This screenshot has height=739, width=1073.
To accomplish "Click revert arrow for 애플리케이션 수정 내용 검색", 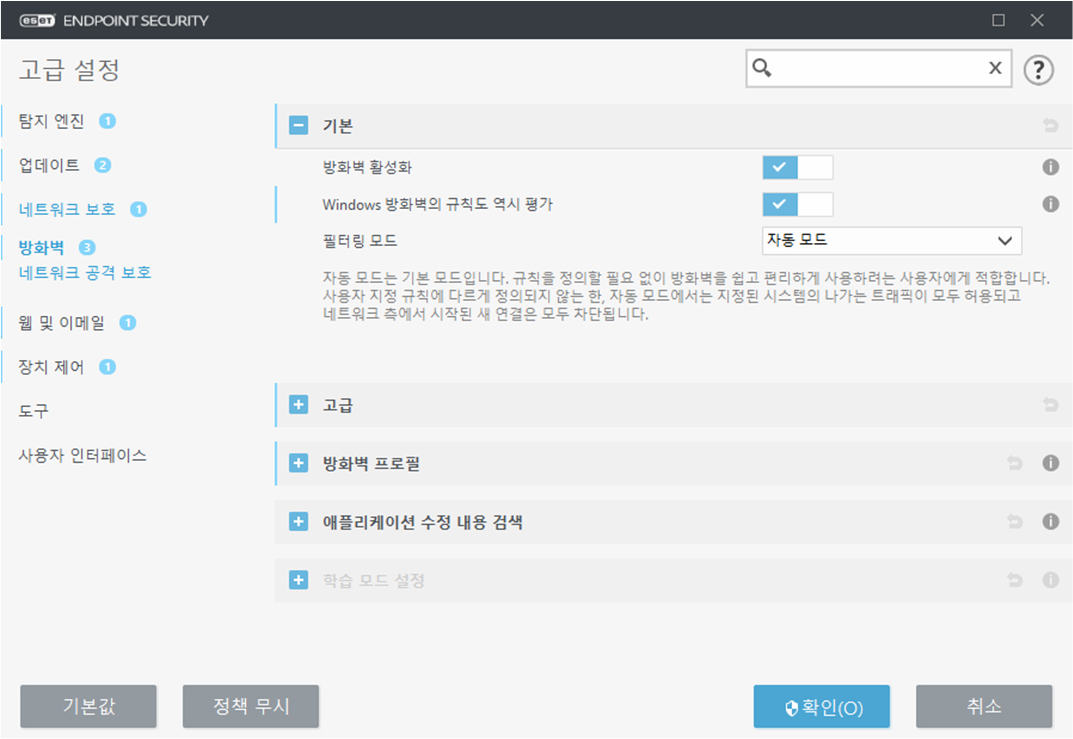I will [1015, 521].
